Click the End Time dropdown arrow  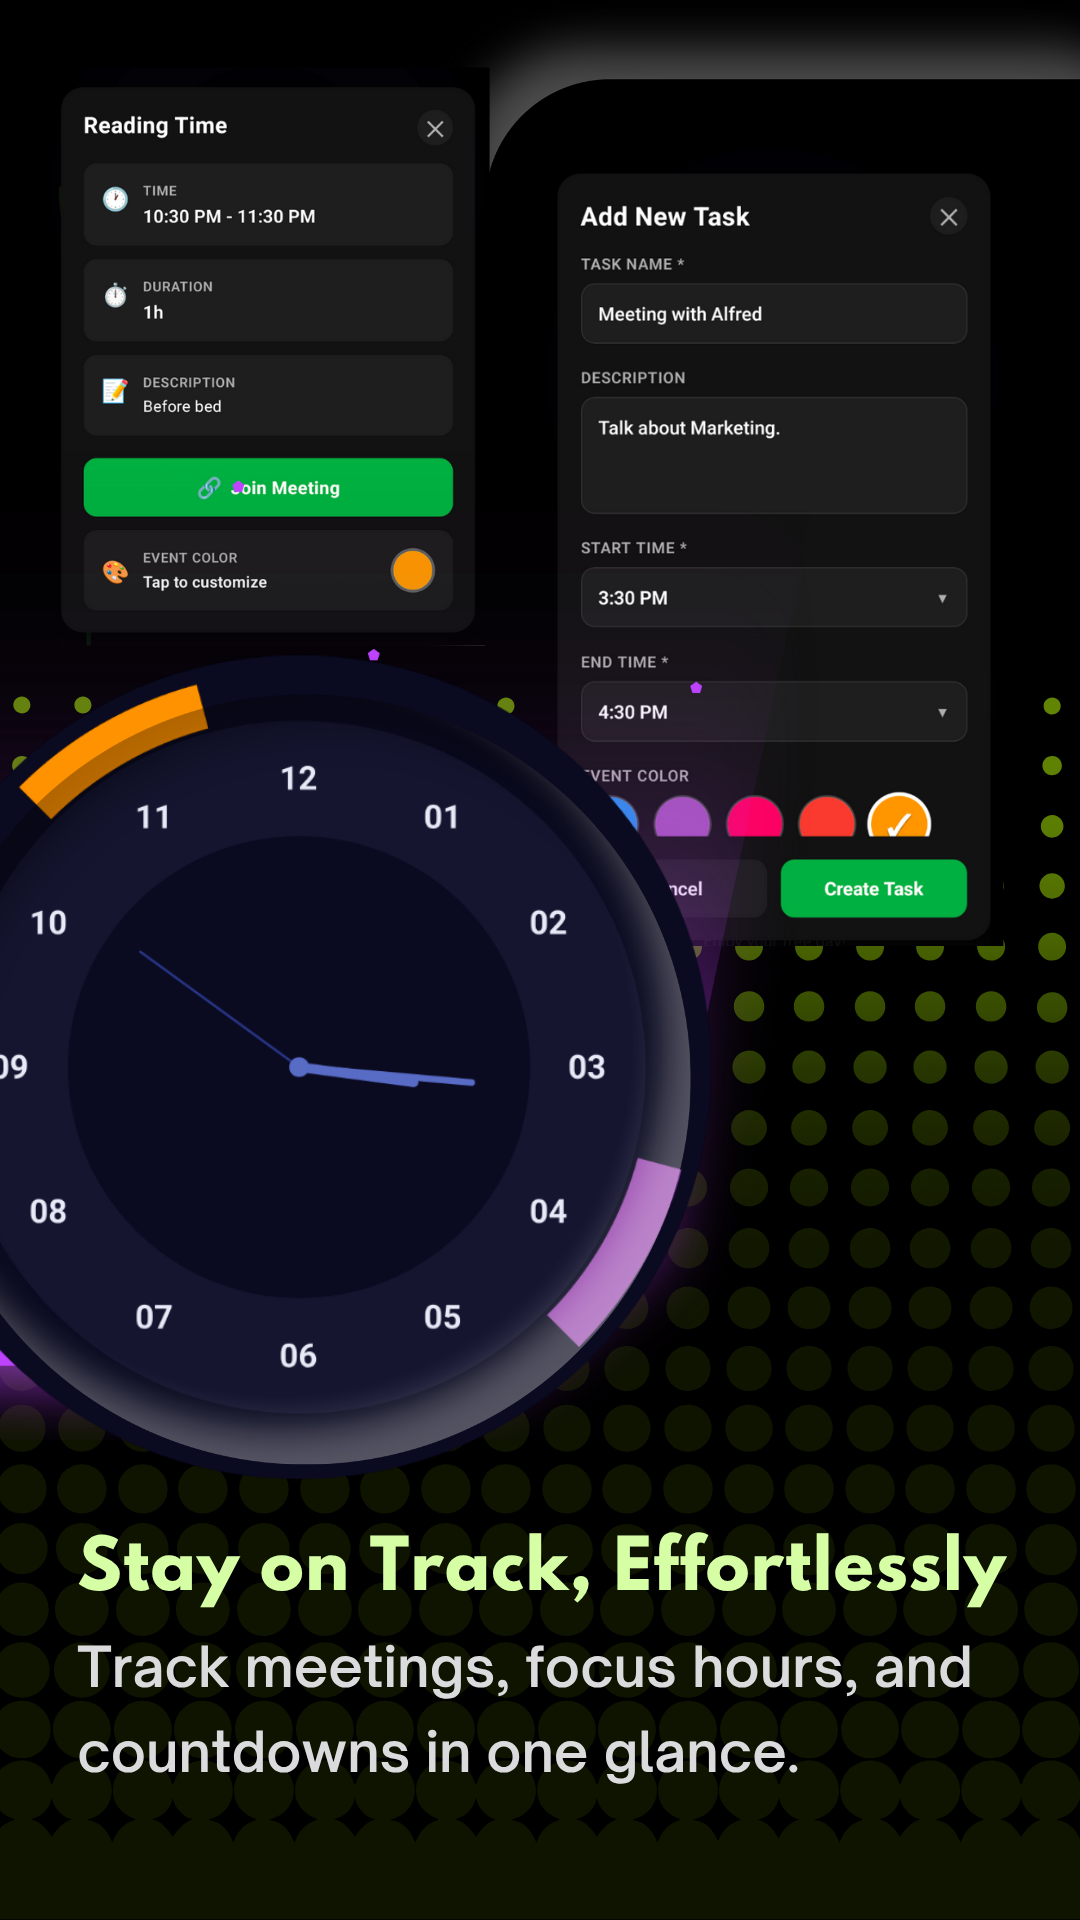[942, 713]
